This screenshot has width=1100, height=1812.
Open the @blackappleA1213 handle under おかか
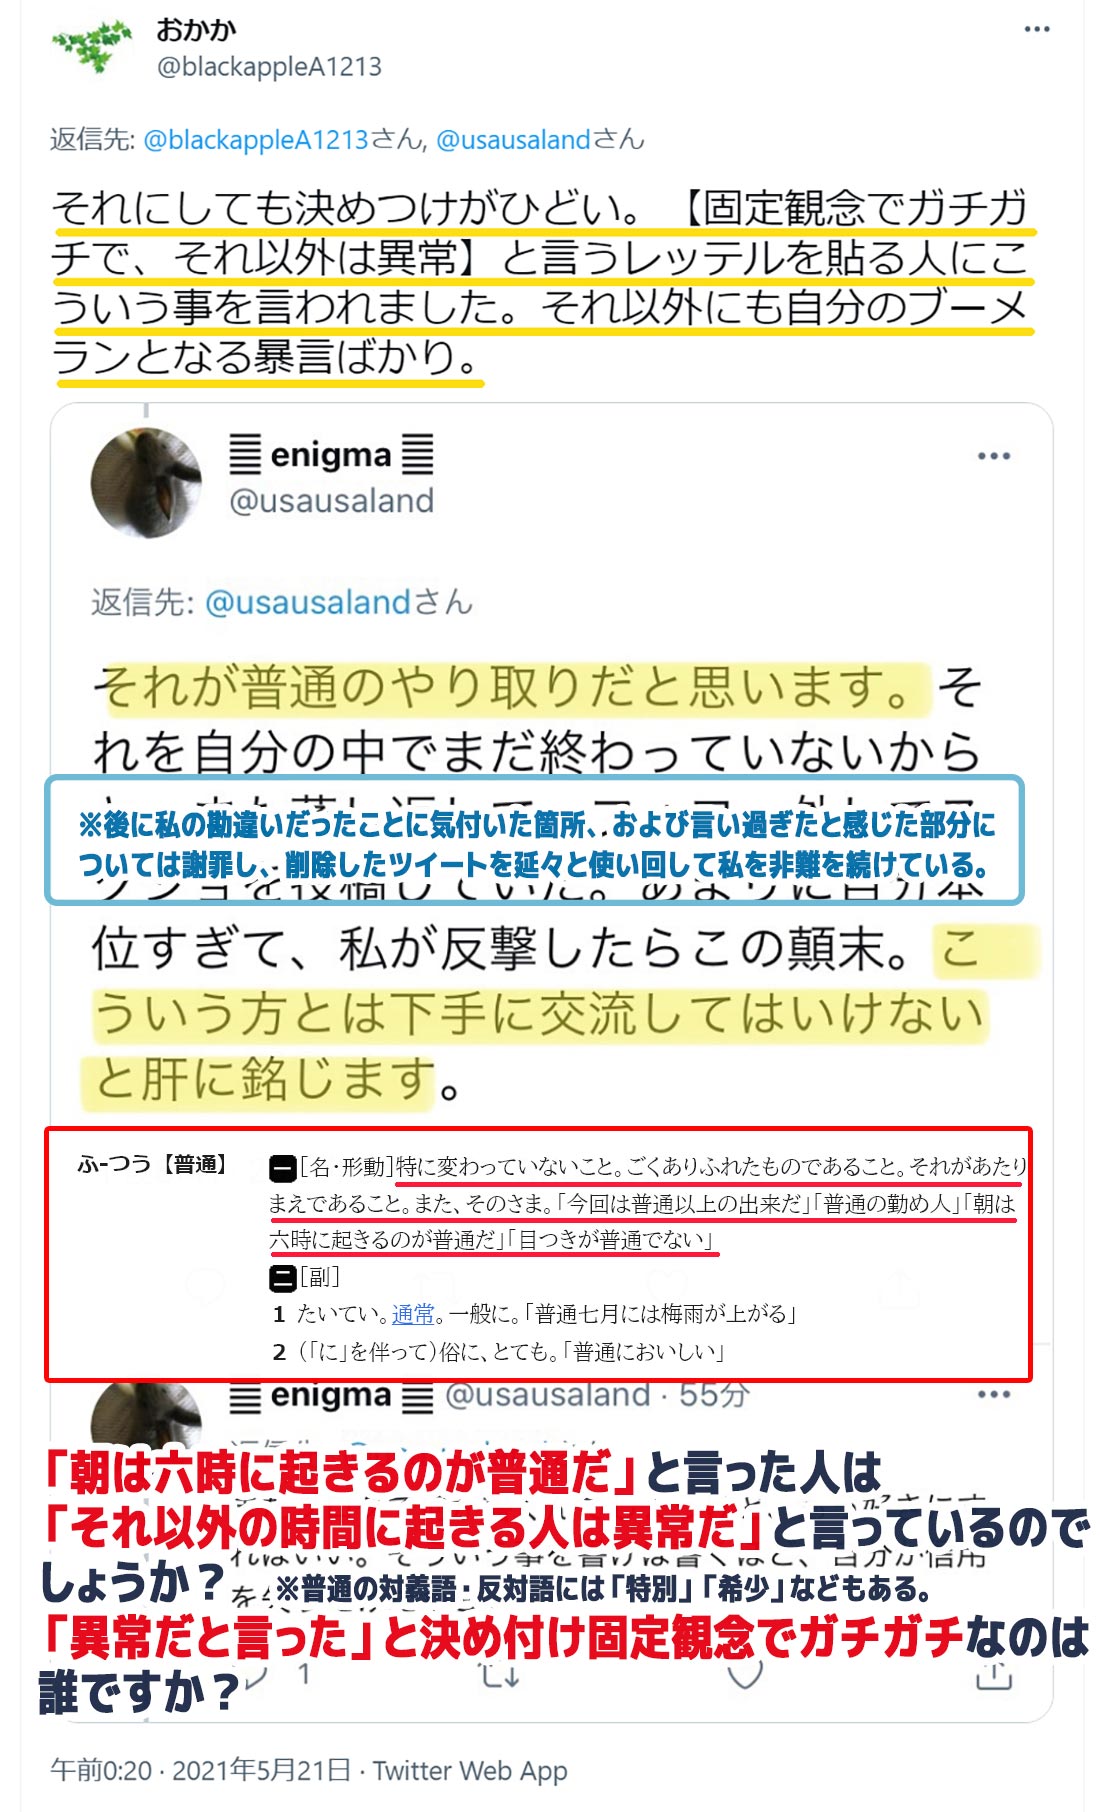point(269,67)
